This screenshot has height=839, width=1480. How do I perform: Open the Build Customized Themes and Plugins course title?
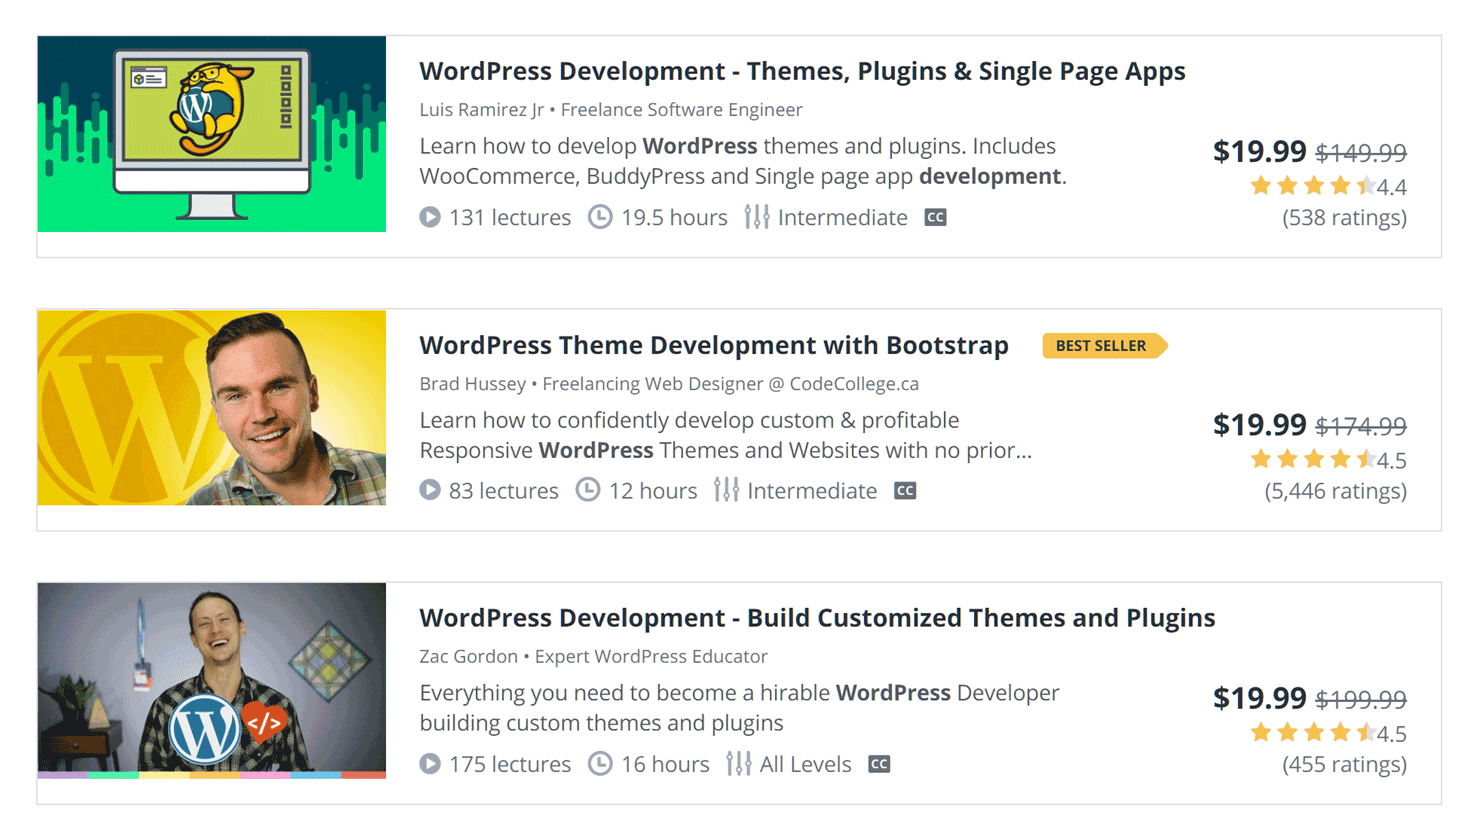[x=817, y=618]
